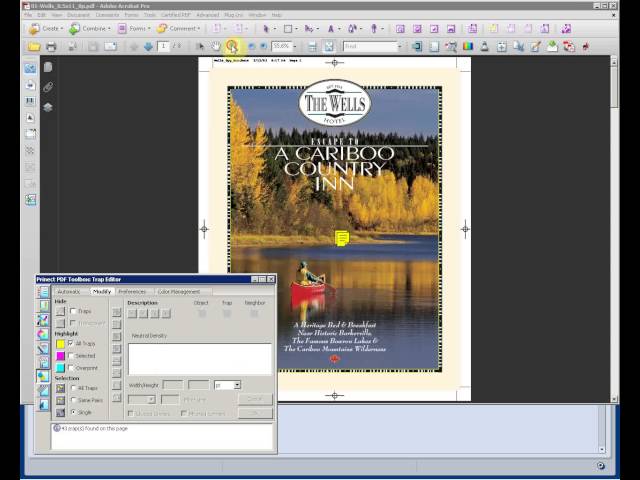Viewport: 640px width, 480px height.
Task: Open the Forms dropdown
Action: click(x=134, y=29)
